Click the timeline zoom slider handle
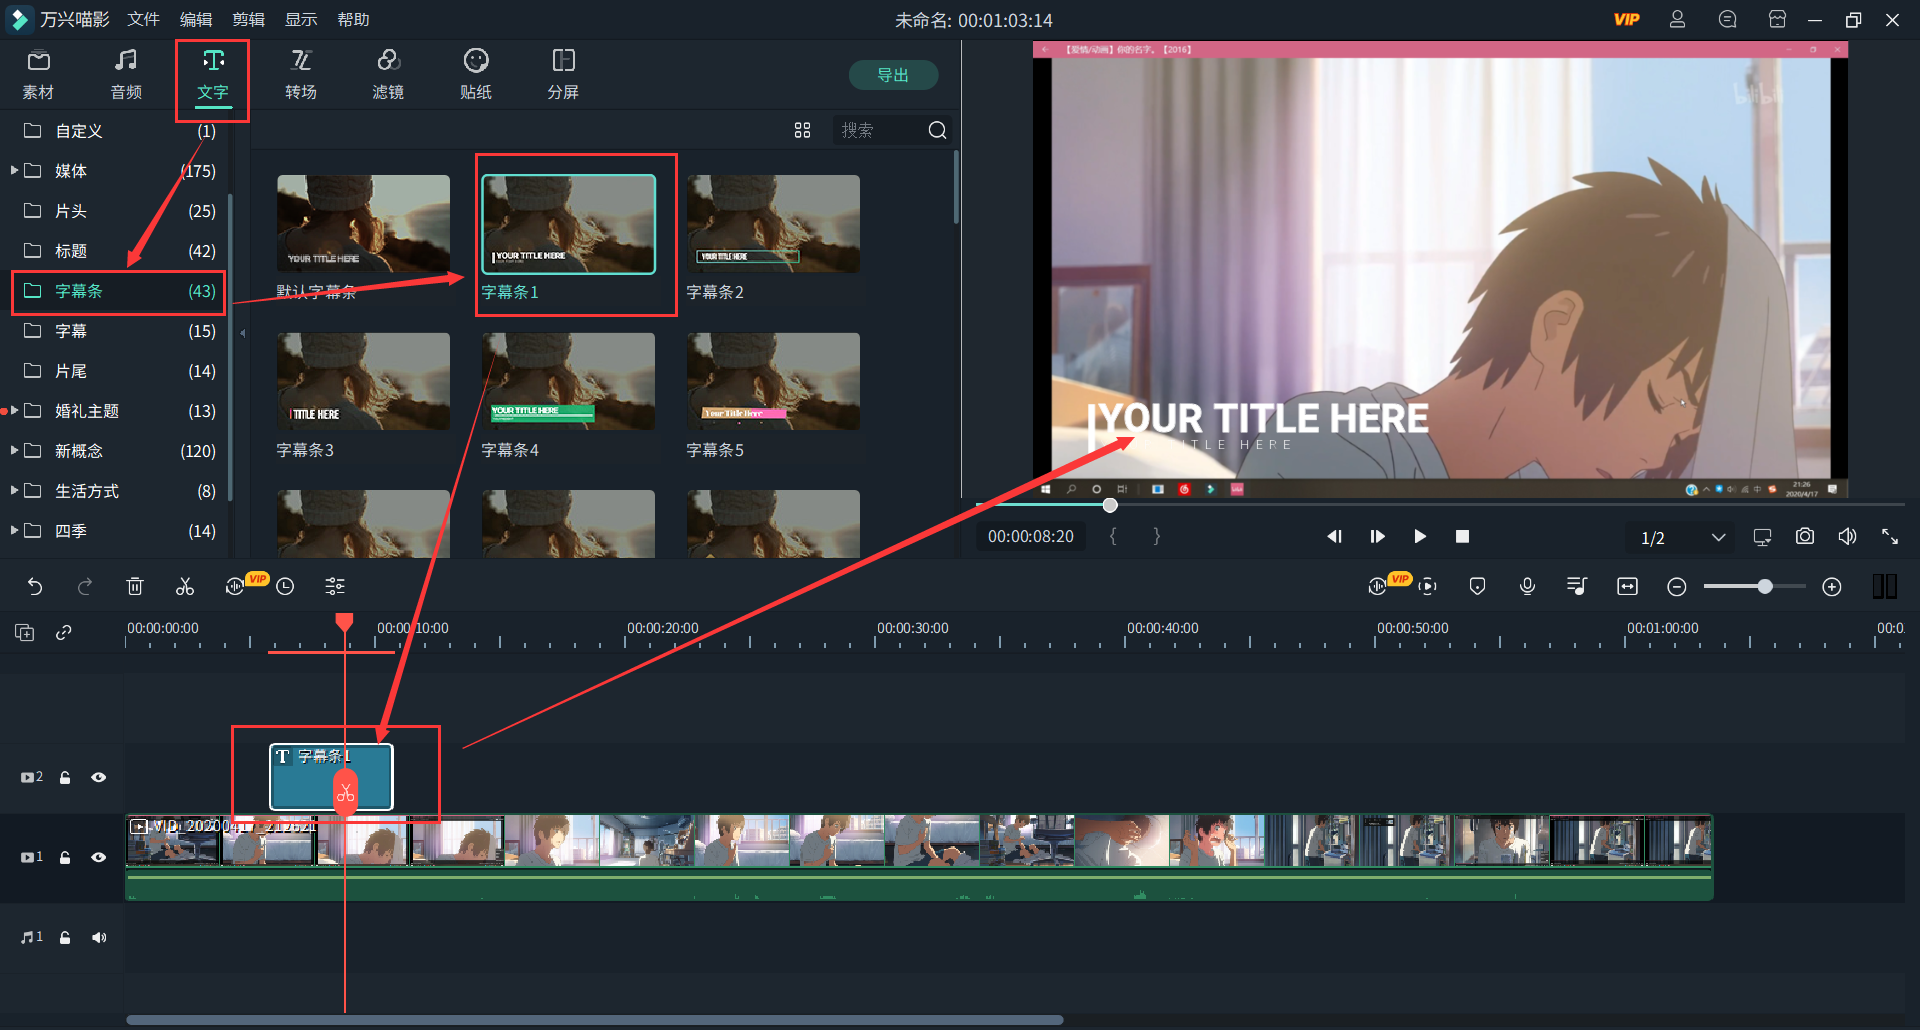This screenshot has width=1920, height=1030. click(1765, 587)
